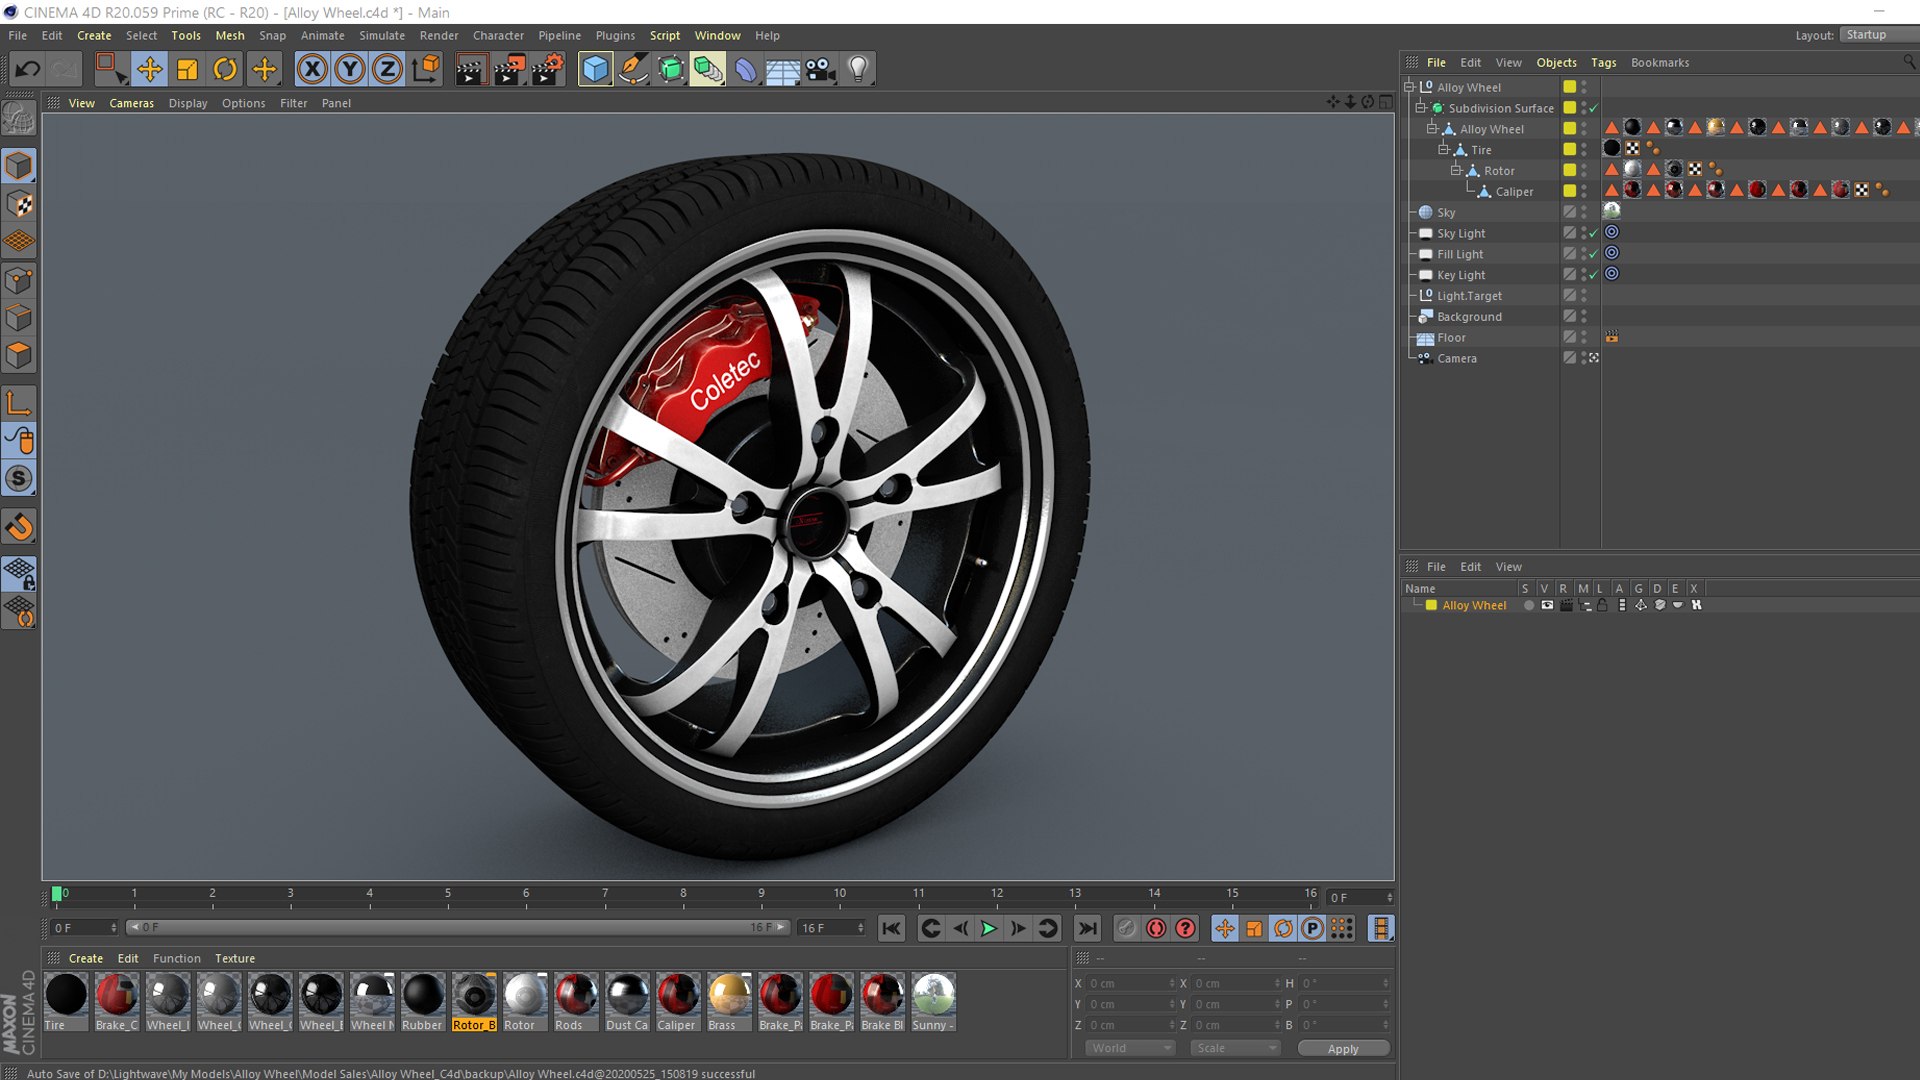Collapse the Alloy Wheel root tree node
Screen dimensions: 1920x1080
1409,87
